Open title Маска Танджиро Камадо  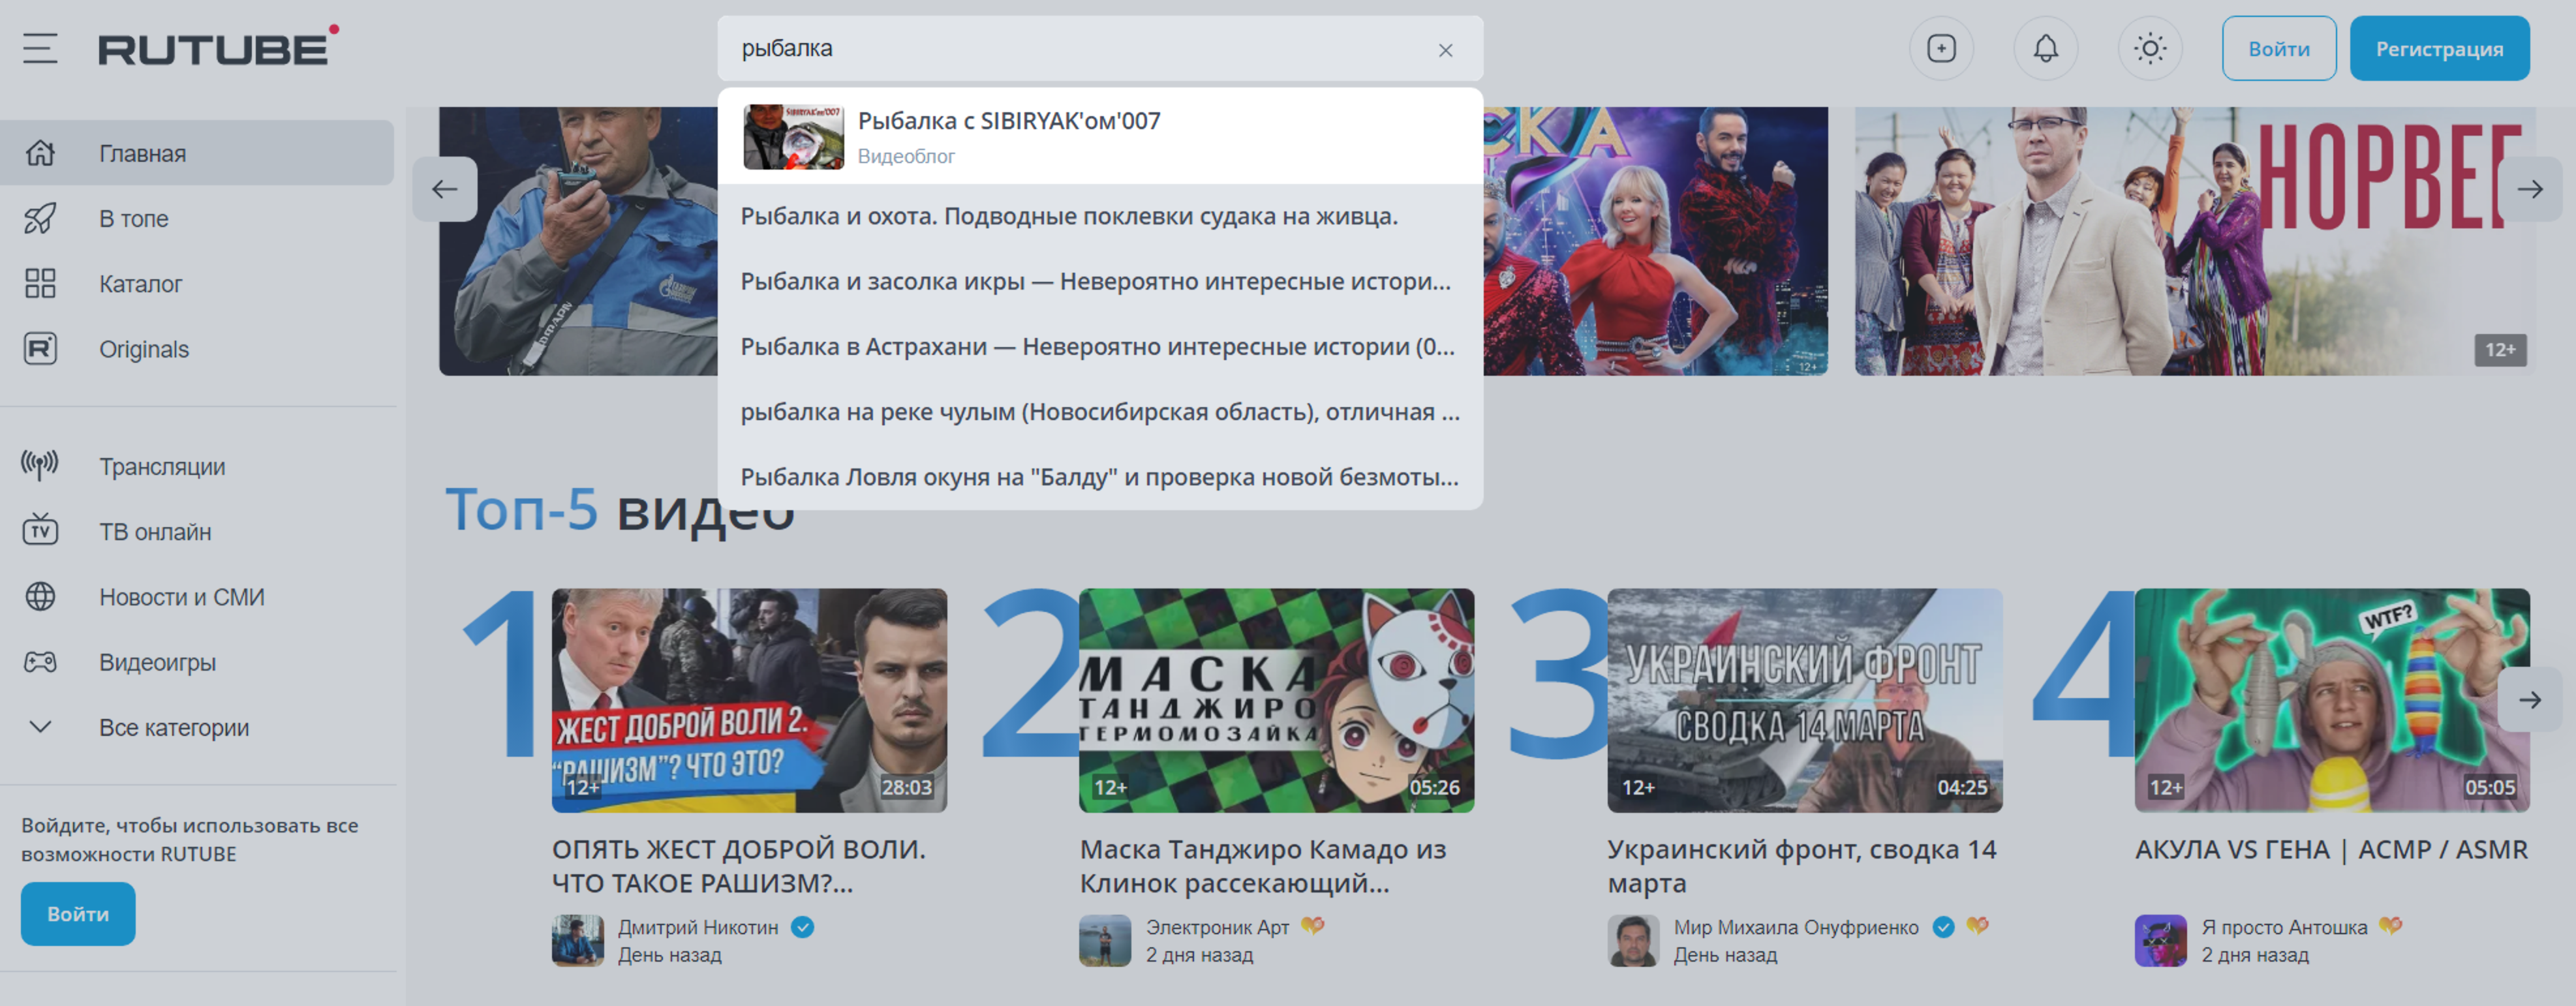[1263, 866]
